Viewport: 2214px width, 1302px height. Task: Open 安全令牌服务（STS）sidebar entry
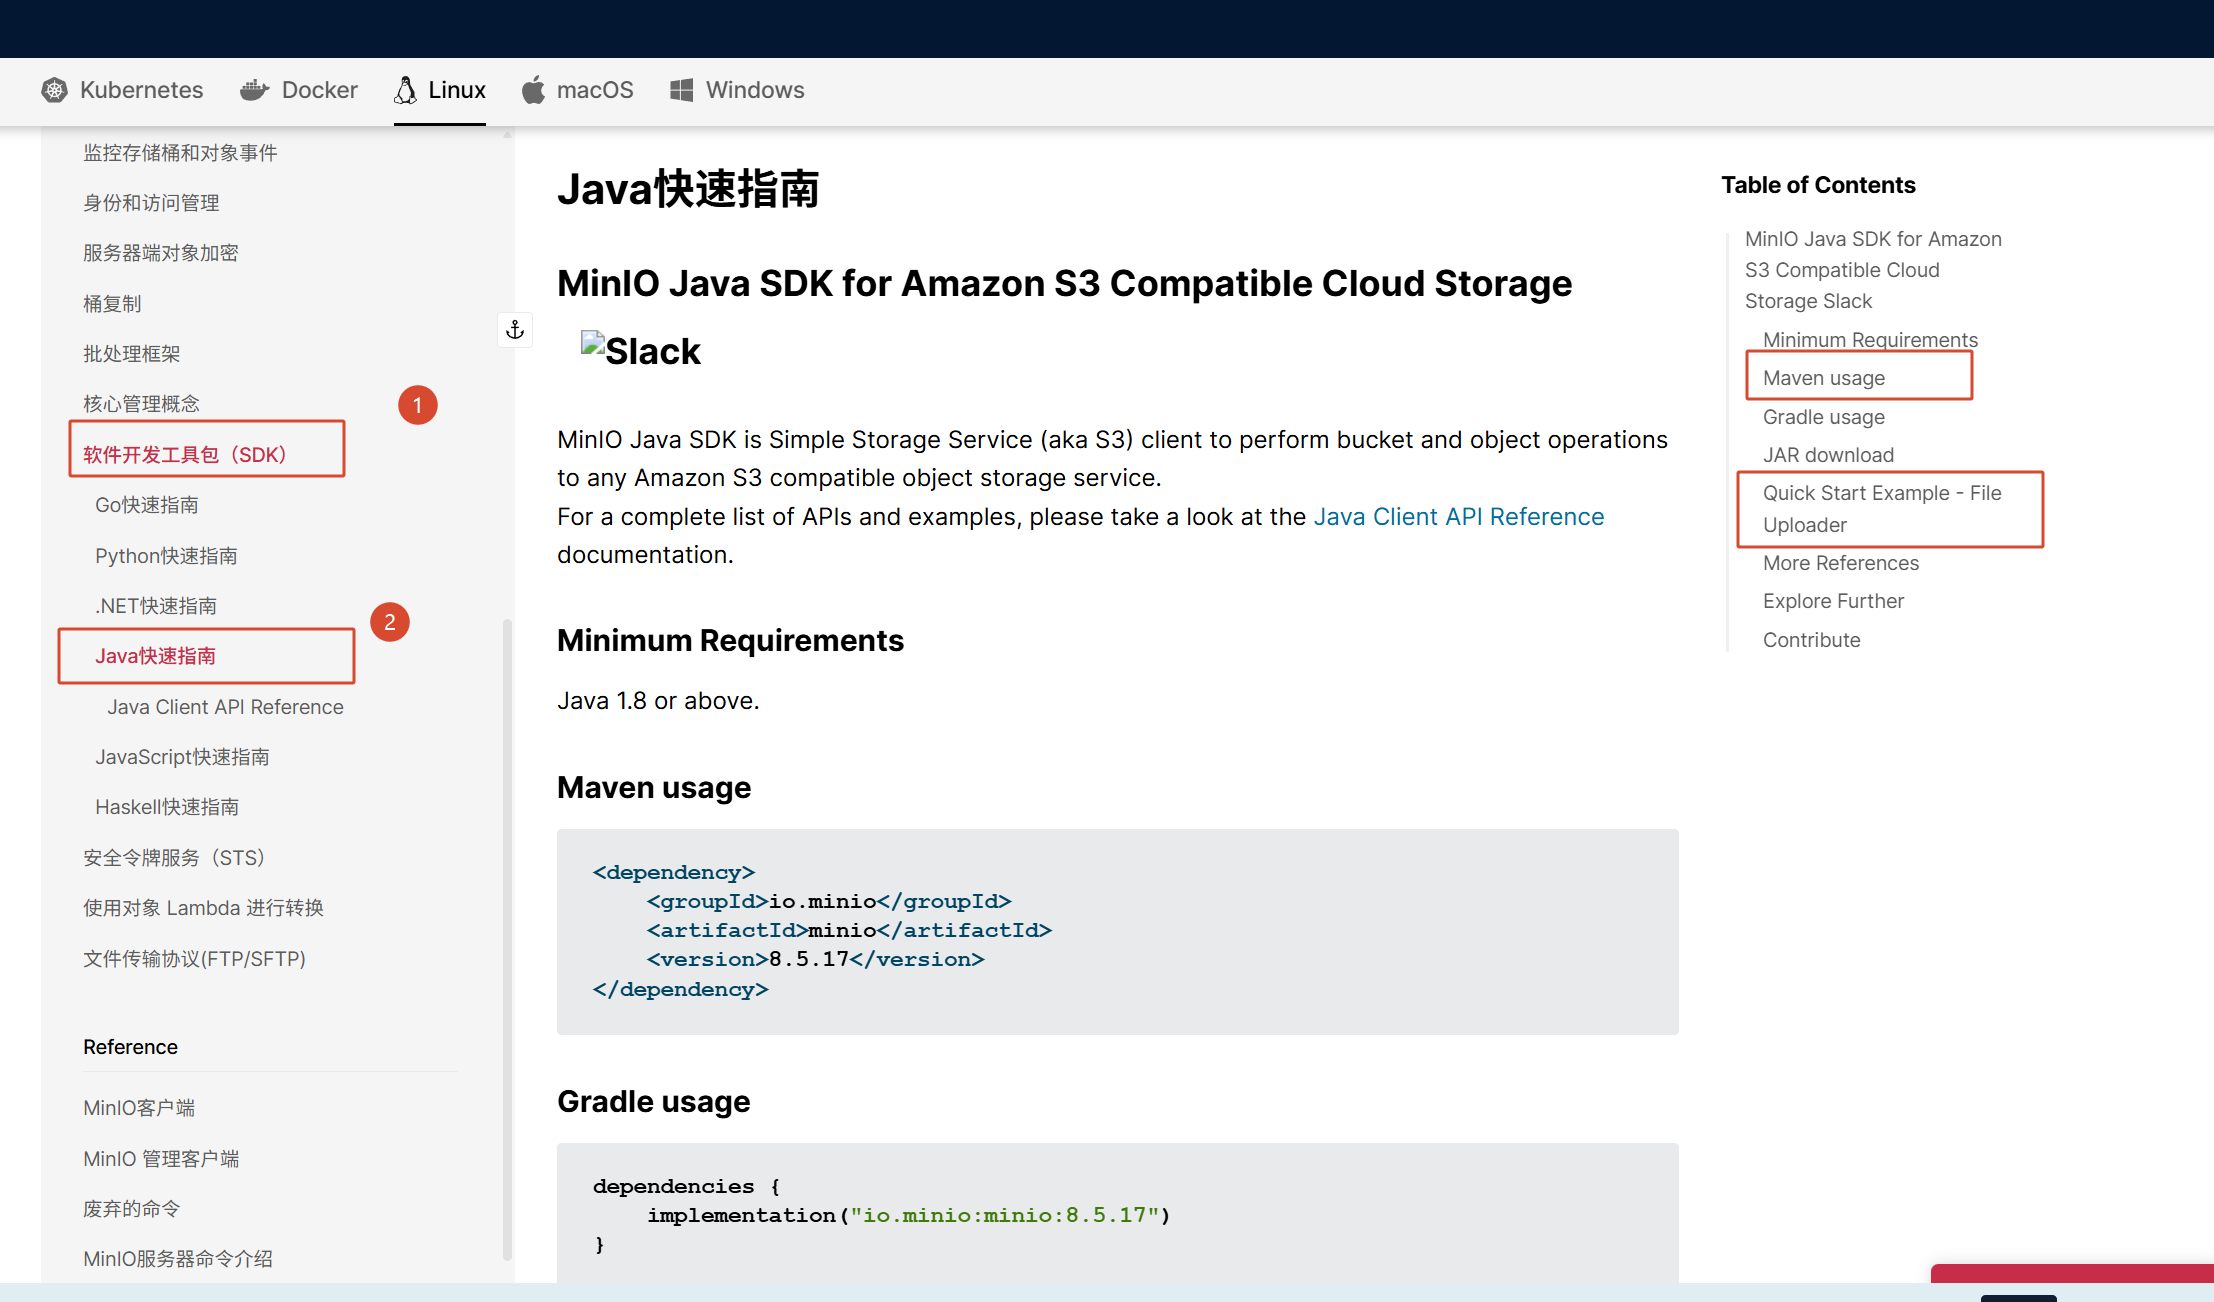174,858
